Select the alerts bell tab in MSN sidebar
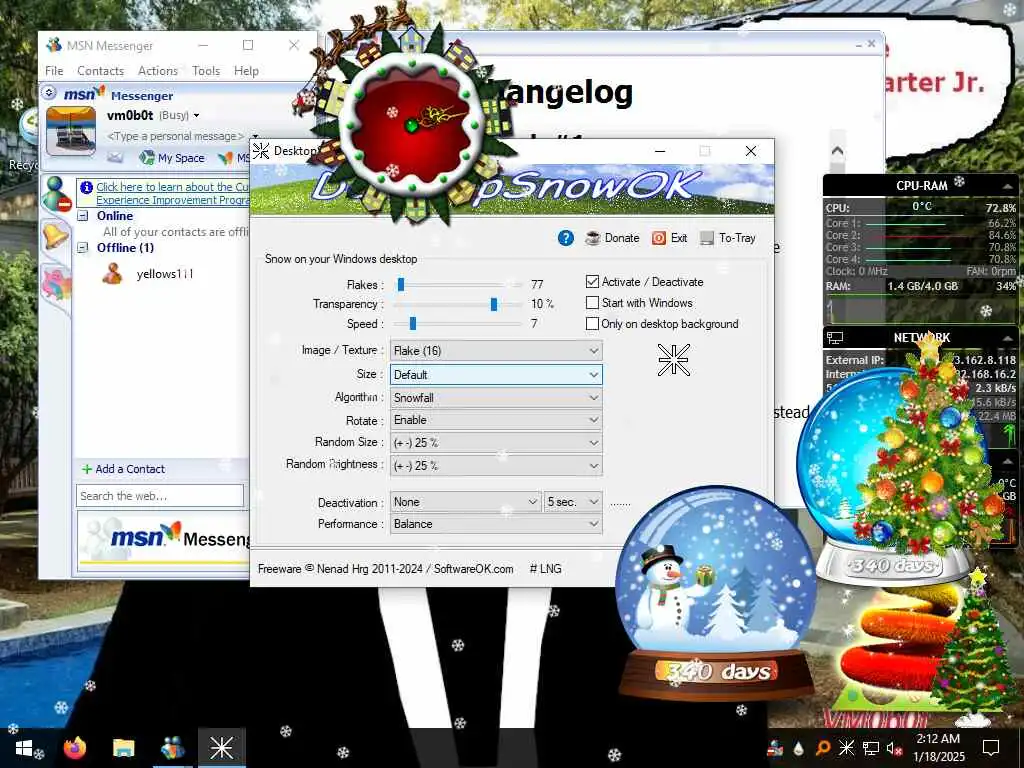 pyautogui.click(x=56, y=235)
